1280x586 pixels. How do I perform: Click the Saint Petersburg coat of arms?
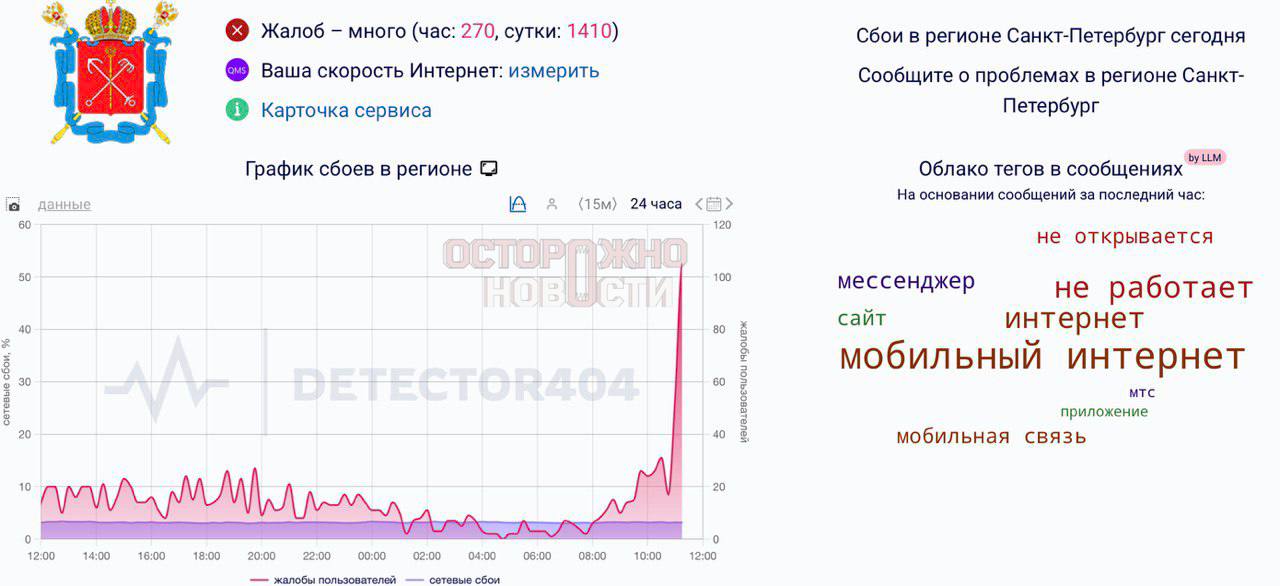click(109, 72)
